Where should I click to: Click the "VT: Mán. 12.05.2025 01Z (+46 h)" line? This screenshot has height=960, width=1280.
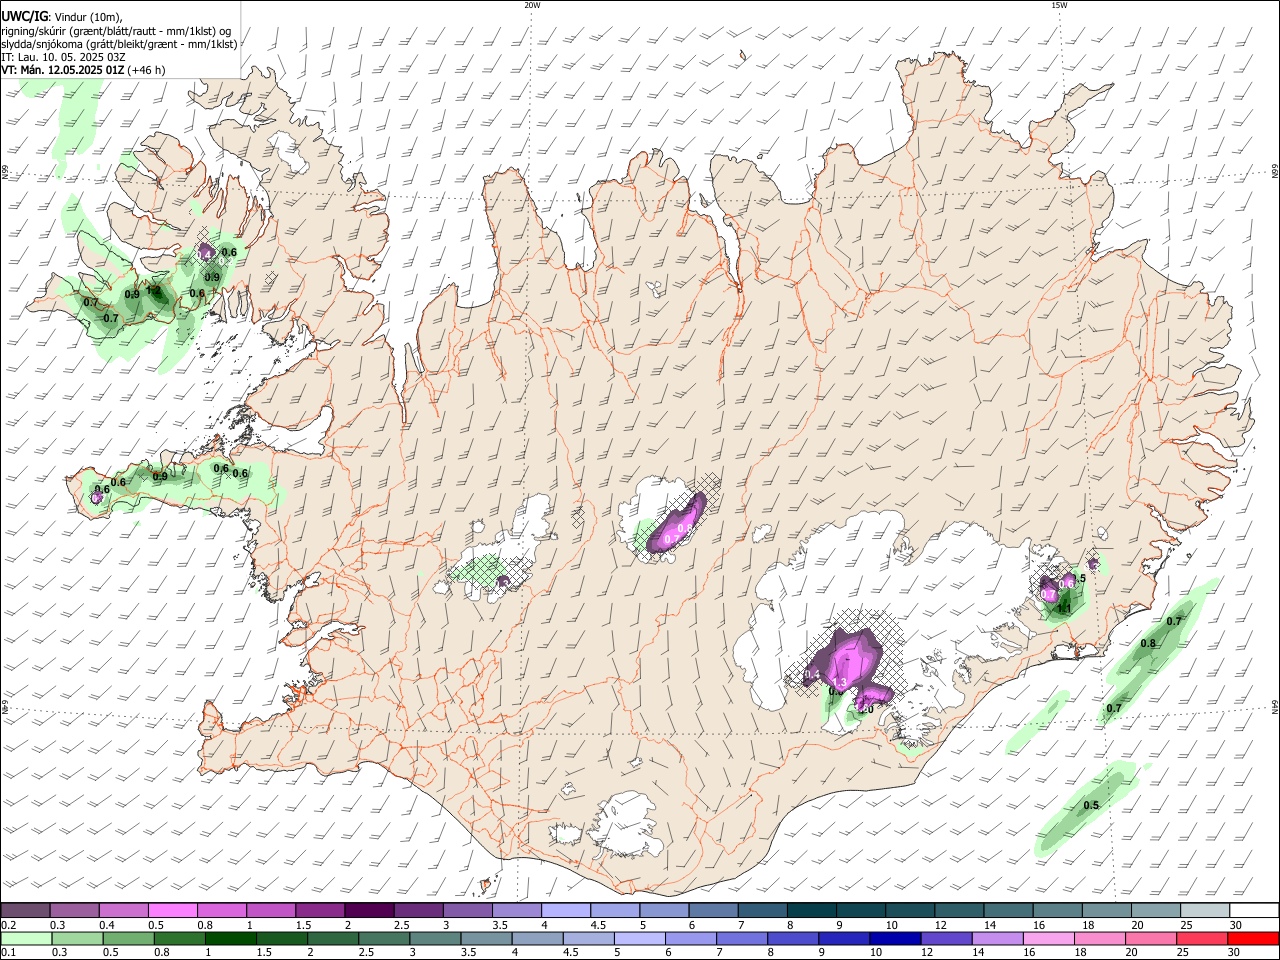[83, 70]
